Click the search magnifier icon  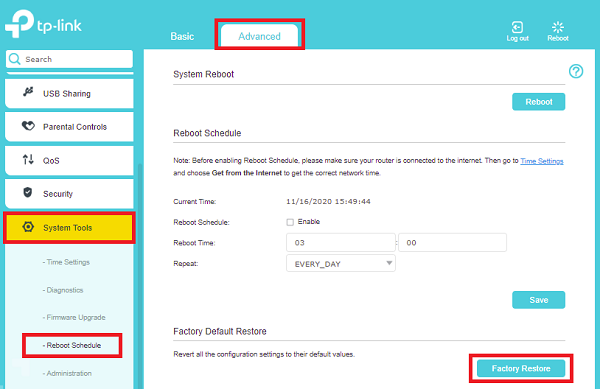(15, 59)
